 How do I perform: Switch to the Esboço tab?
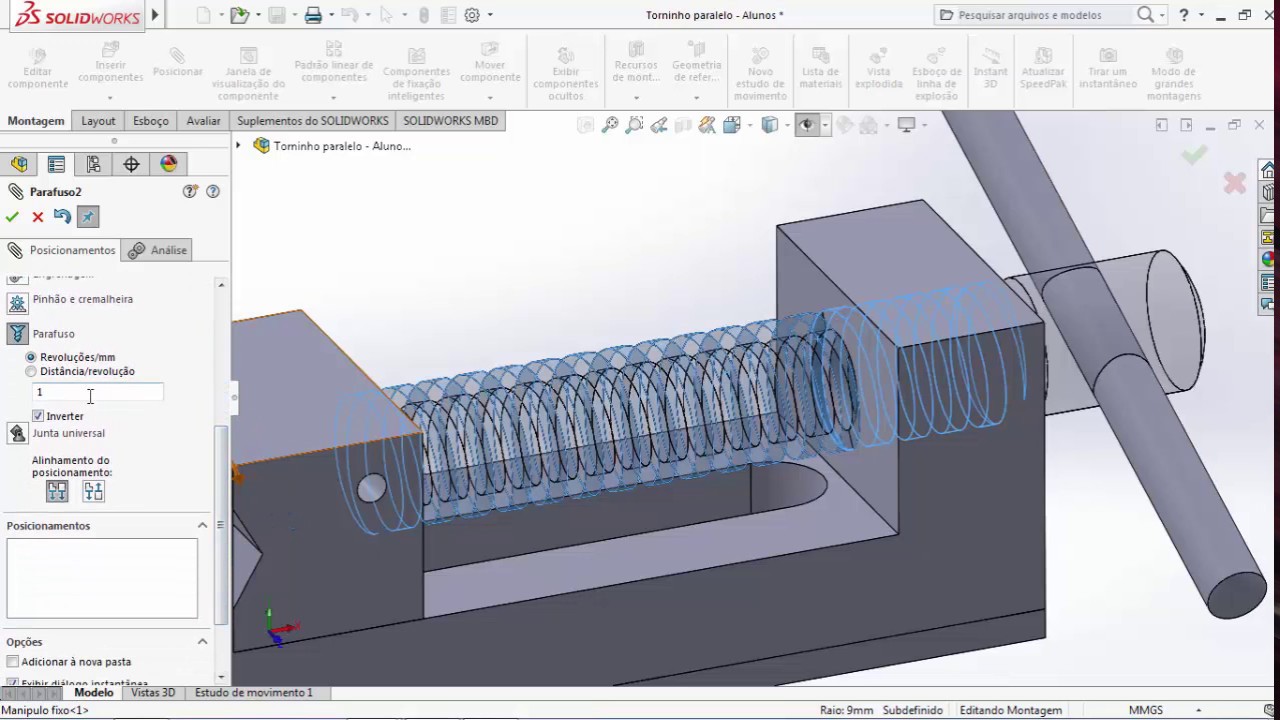coord(151,121)
